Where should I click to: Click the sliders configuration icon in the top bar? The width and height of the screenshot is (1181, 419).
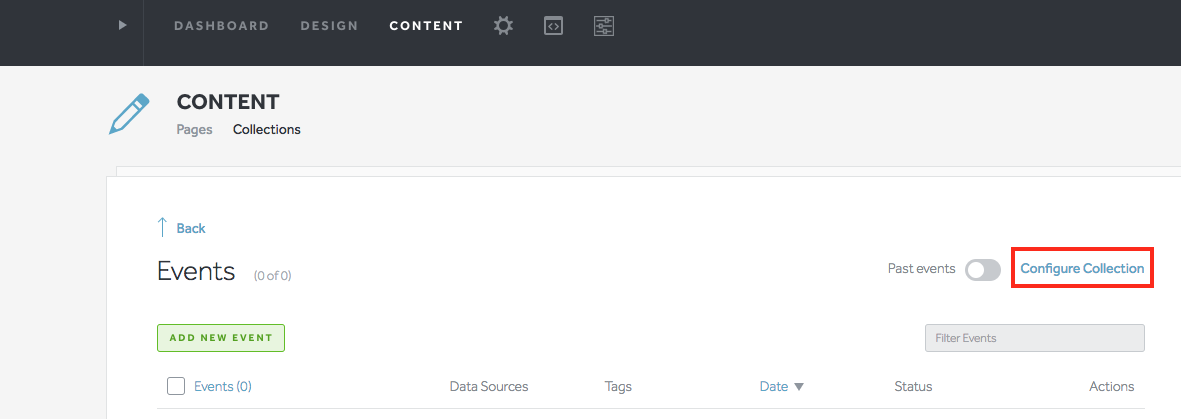[x=603, y=26]
